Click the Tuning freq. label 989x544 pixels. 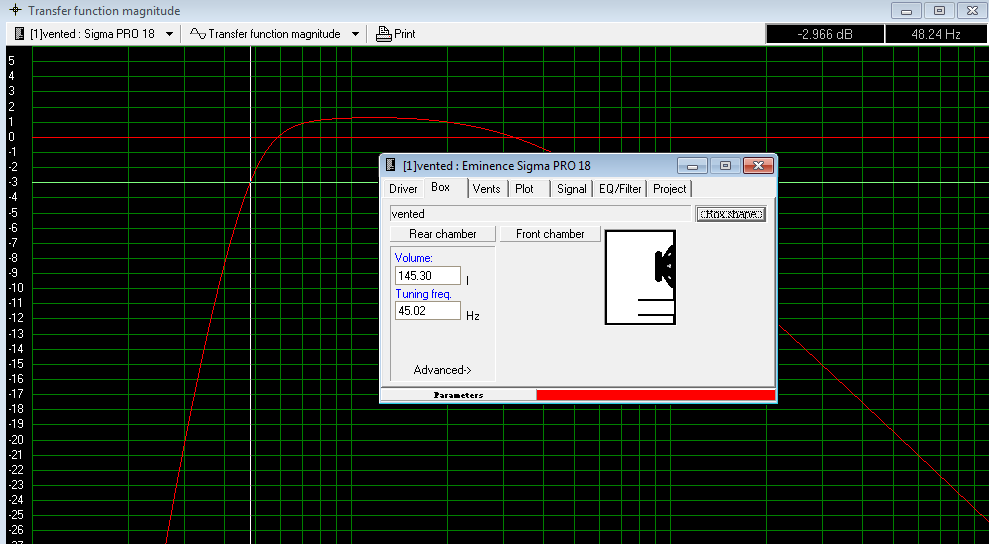click(423, 294)
